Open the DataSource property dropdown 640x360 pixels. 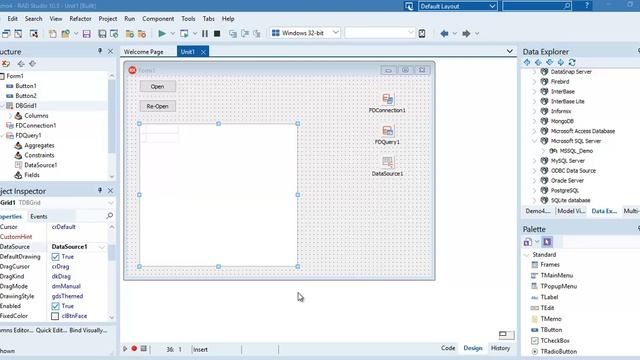(x=102, y=247)
